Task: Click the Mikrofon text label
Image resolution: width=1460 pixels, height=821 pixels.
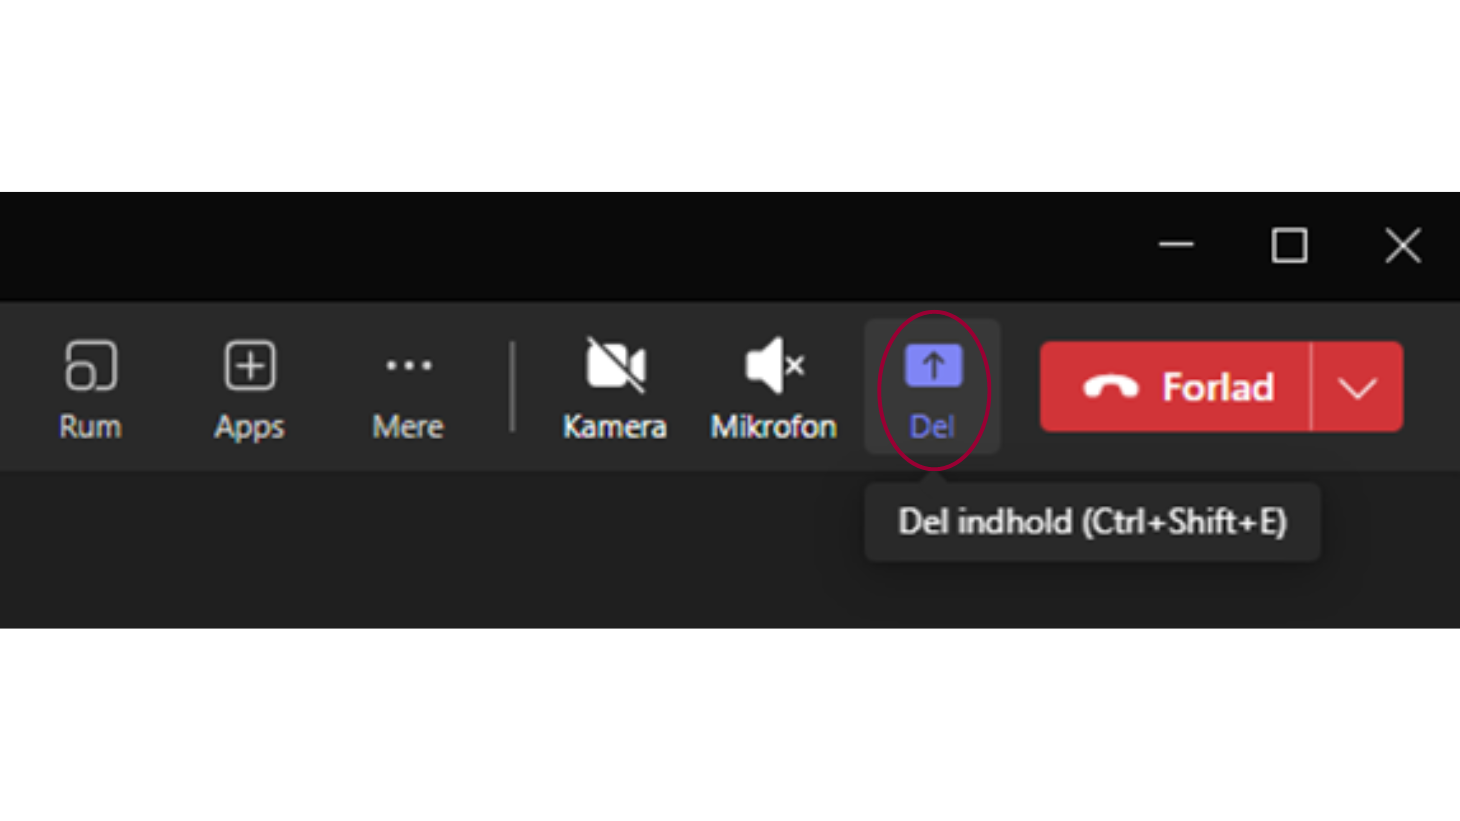Action: coord(773,427)
